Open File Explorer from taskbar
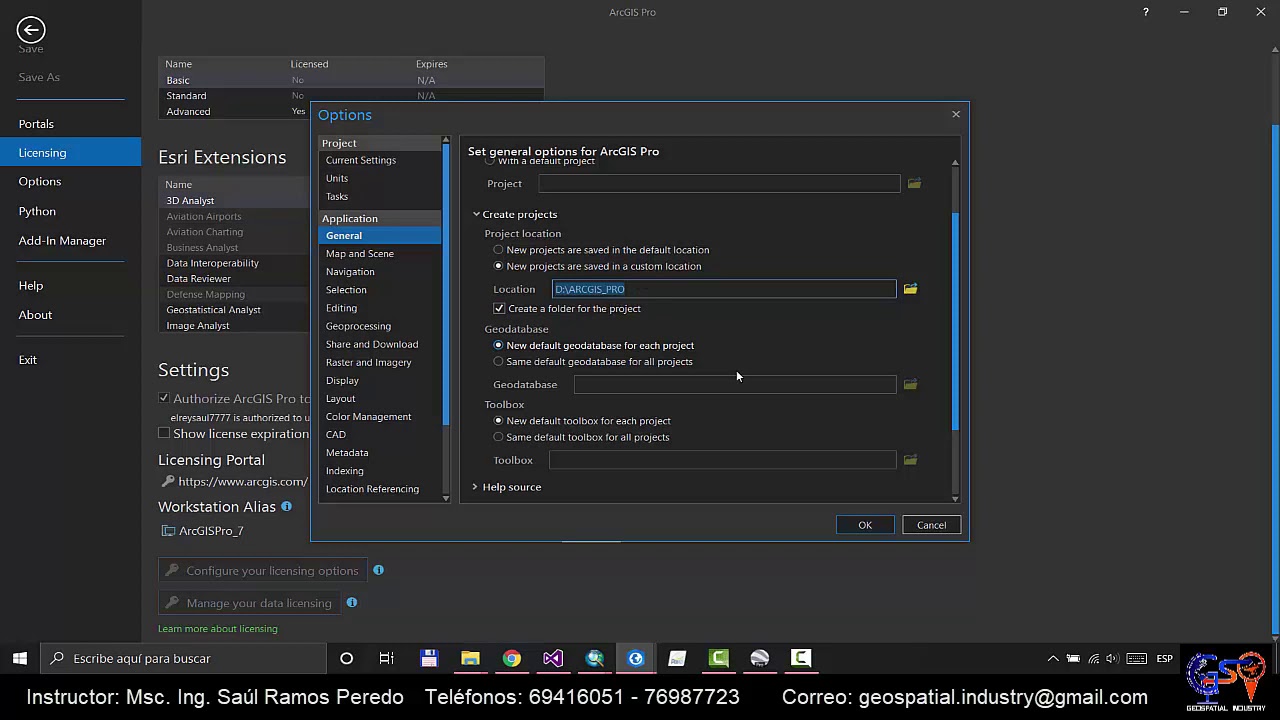 click(470, 658)
